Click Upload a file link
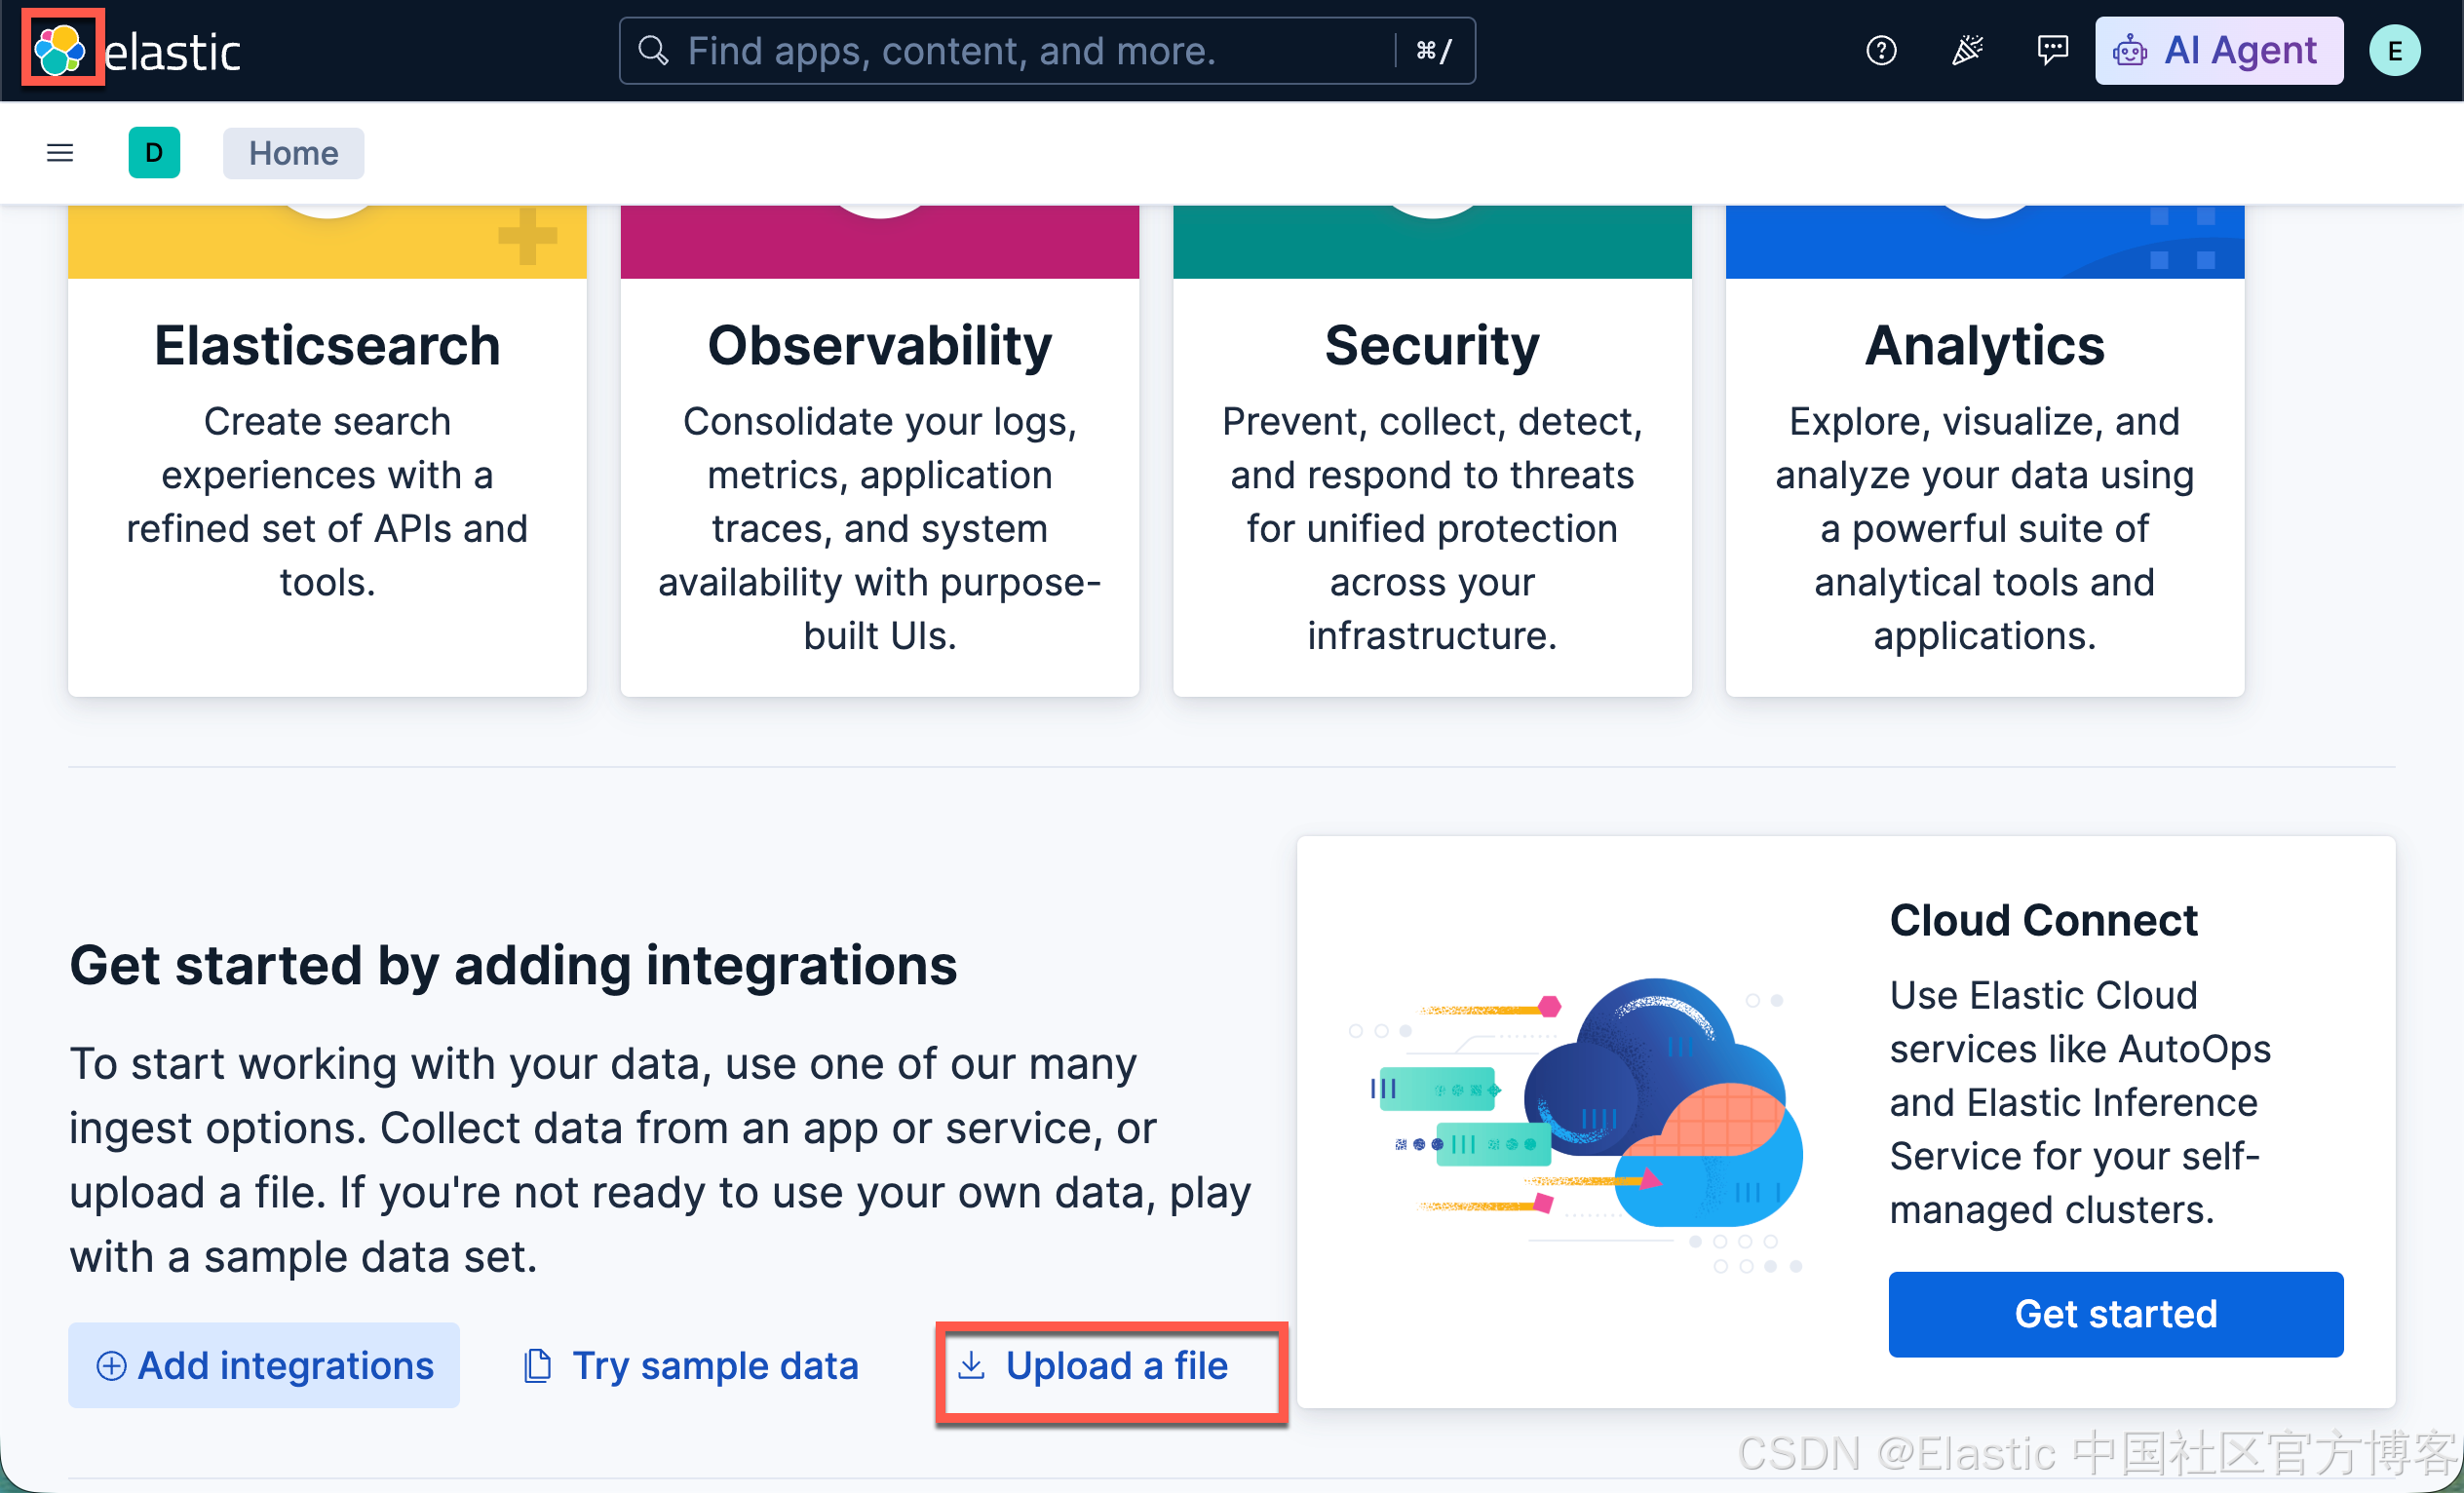2464x1493 pixels. (1092, 1365)
